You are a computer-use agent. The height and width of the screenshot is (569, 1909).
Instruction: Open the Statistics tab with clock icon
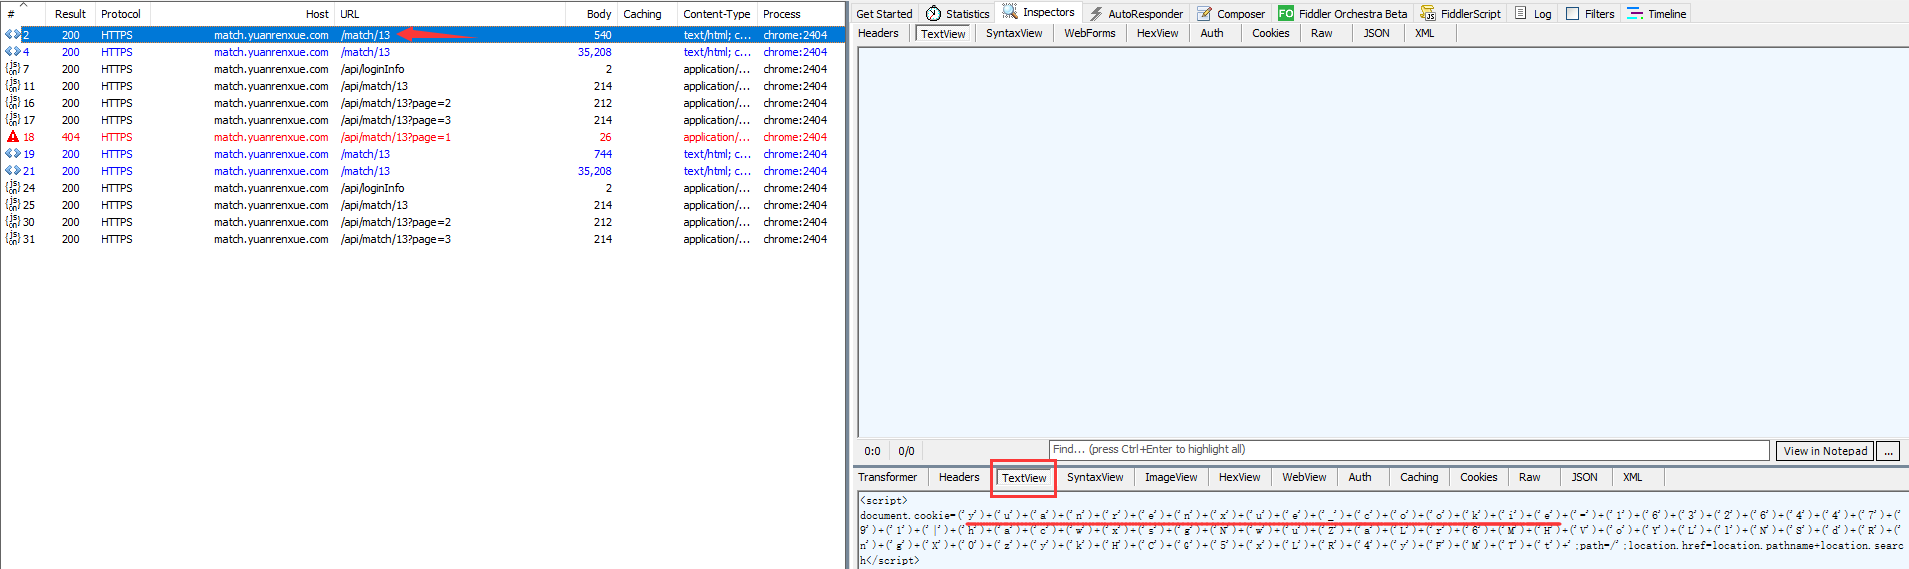[x=933, y=14]
